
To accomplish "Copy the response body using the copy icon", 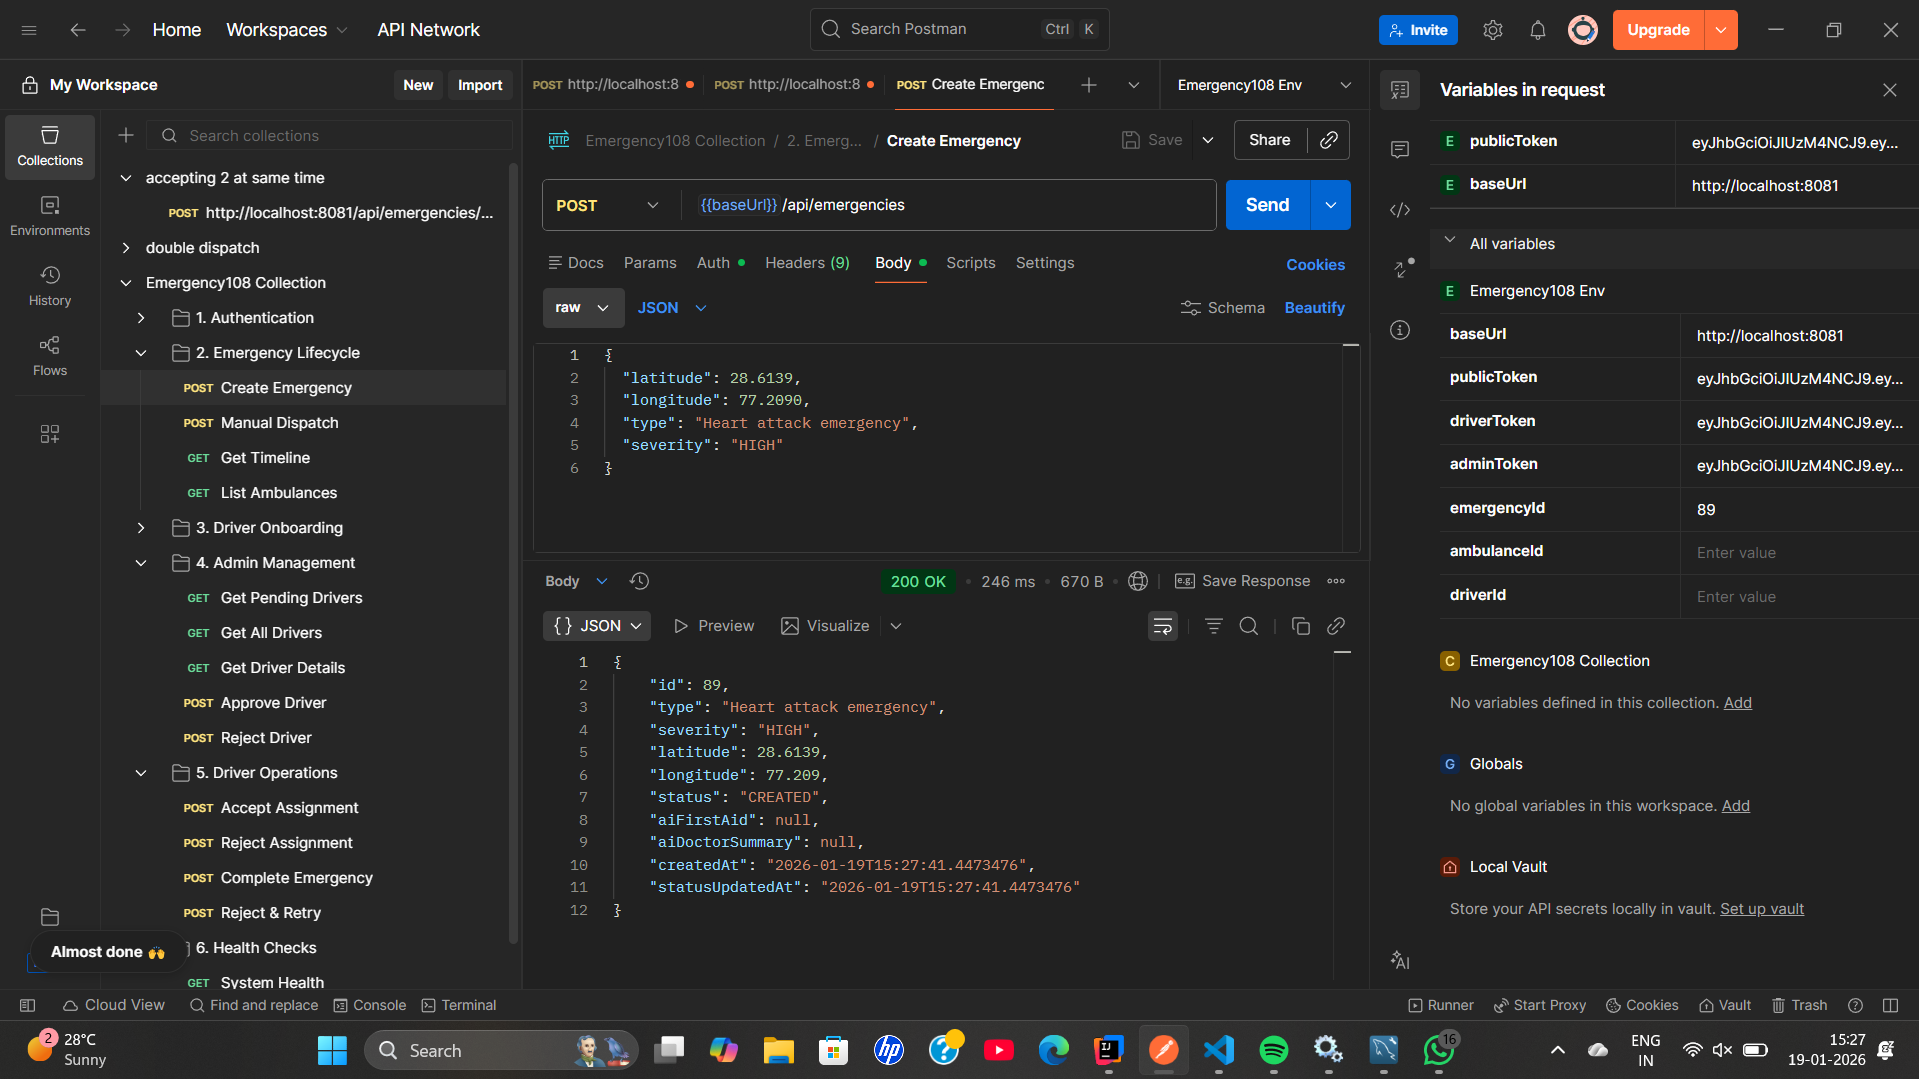I will coord(1301,625).
